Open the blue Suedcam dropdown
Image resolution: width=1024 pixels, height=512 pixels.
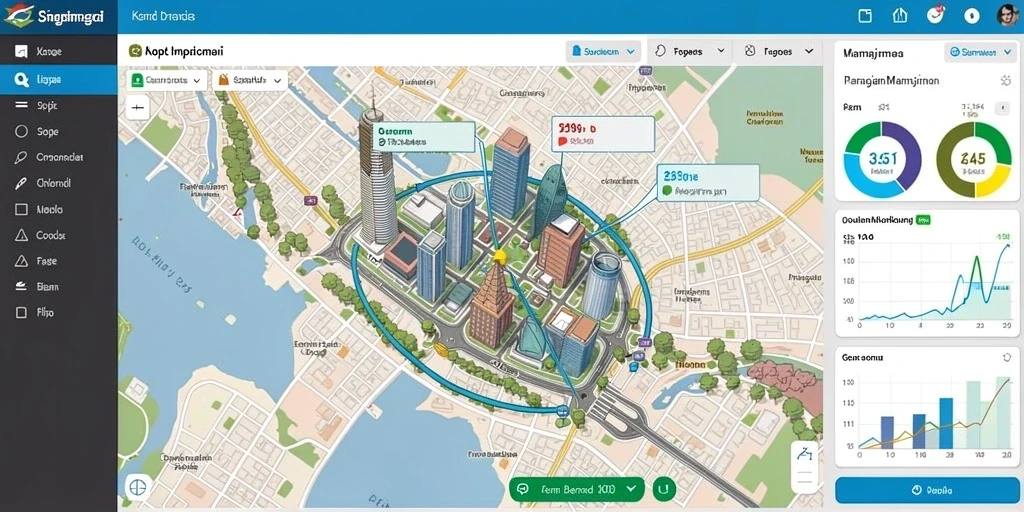[603, 51]
